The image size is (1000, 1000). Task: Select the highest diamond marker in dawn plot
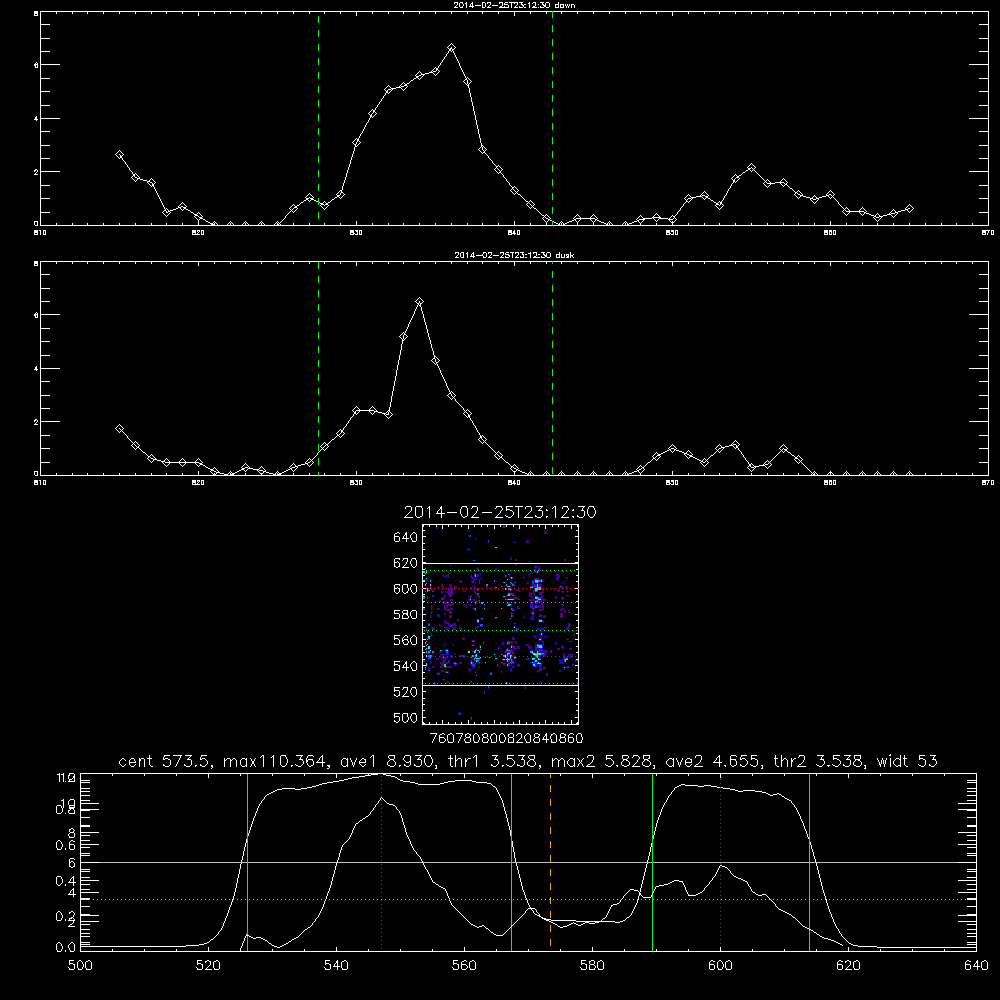[x=452, y=48]
